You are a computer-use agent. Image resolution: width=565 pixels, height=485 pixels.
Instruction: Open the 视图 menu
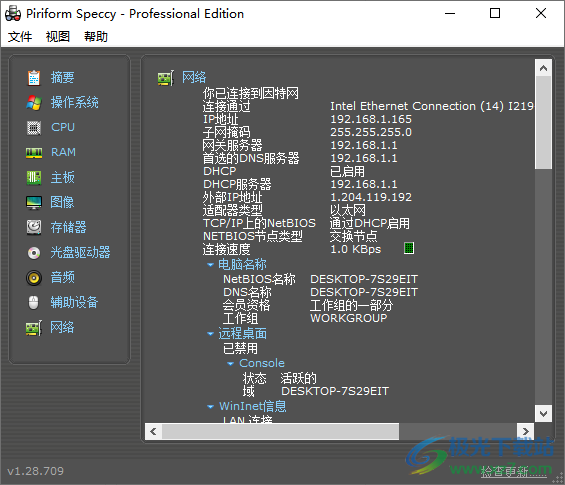point(58,36)
